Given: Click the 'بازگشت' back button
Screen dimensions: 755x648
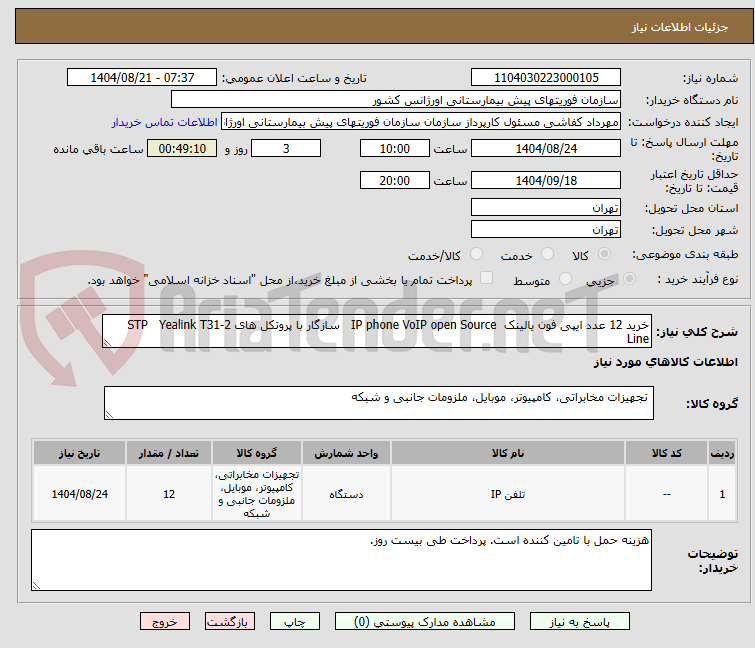Looking at the screenshot, I should (230, 622).
